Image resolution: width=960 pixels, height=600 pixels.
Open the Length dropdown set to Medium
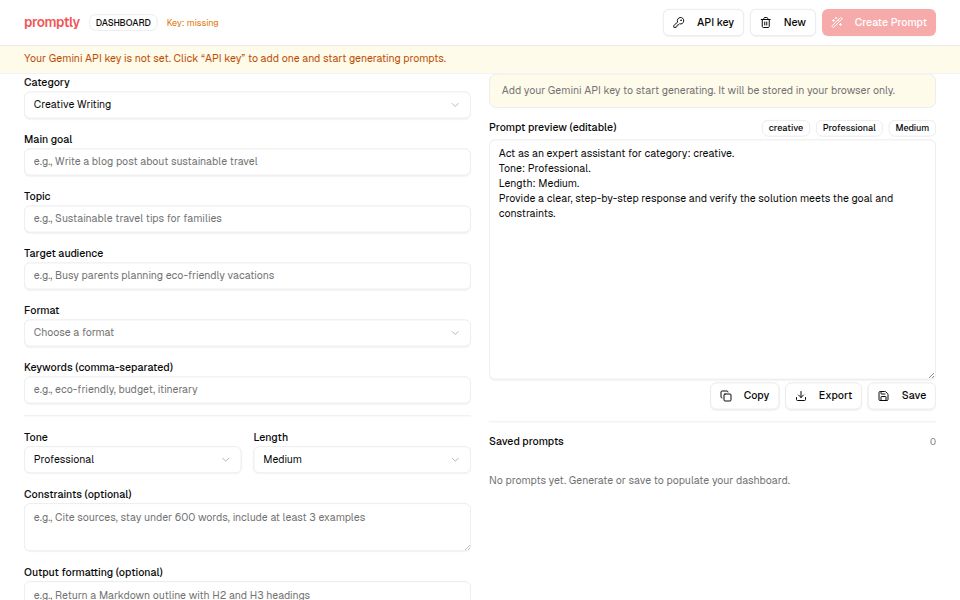click(362, 460)
